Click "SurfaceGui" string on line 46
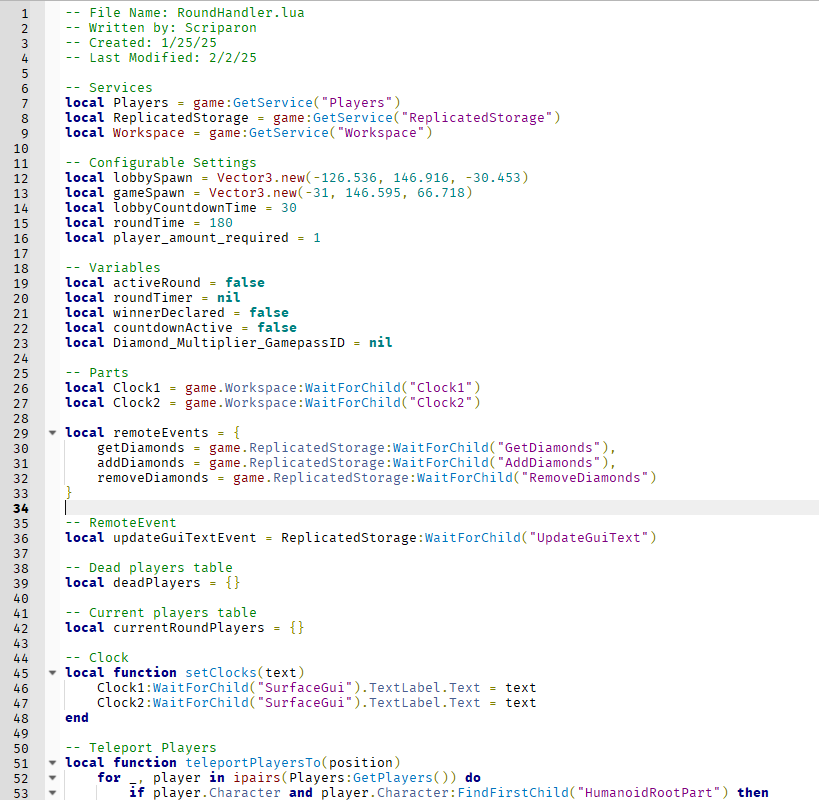 click(x=305, y=688)
